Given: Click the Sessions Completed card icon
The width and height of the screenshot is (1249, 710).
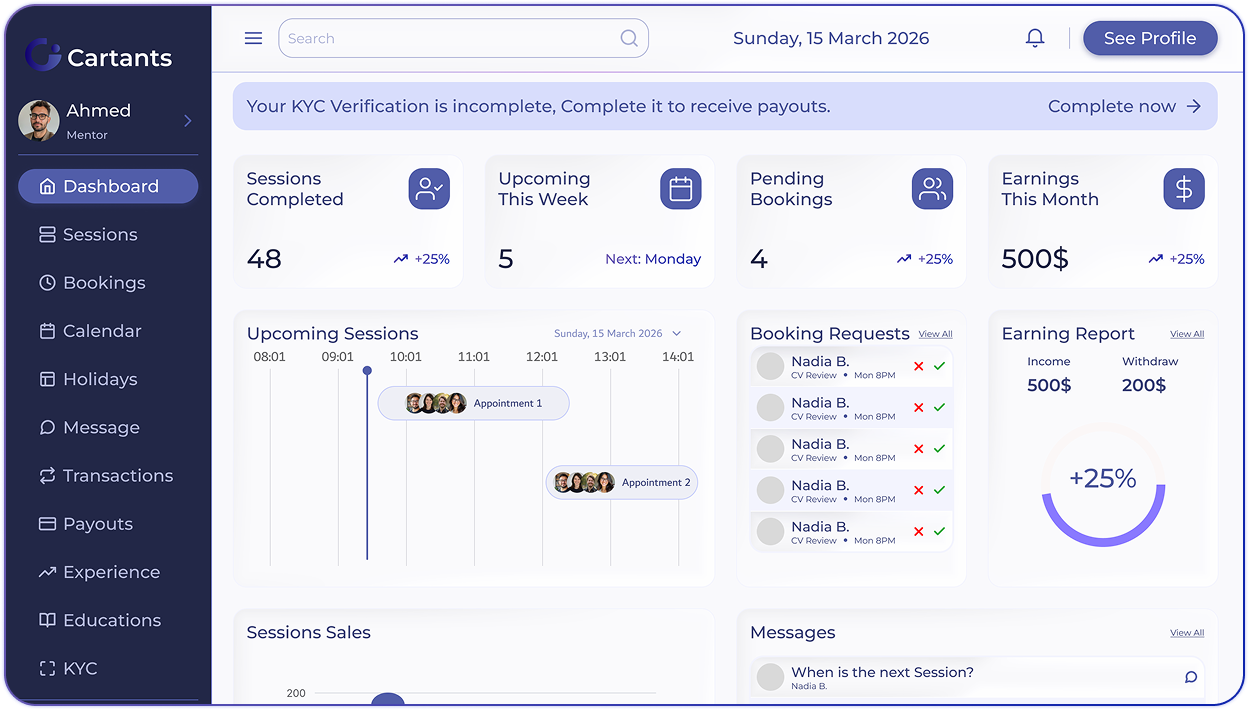Looking at the screenshot, I should (429, 189).
